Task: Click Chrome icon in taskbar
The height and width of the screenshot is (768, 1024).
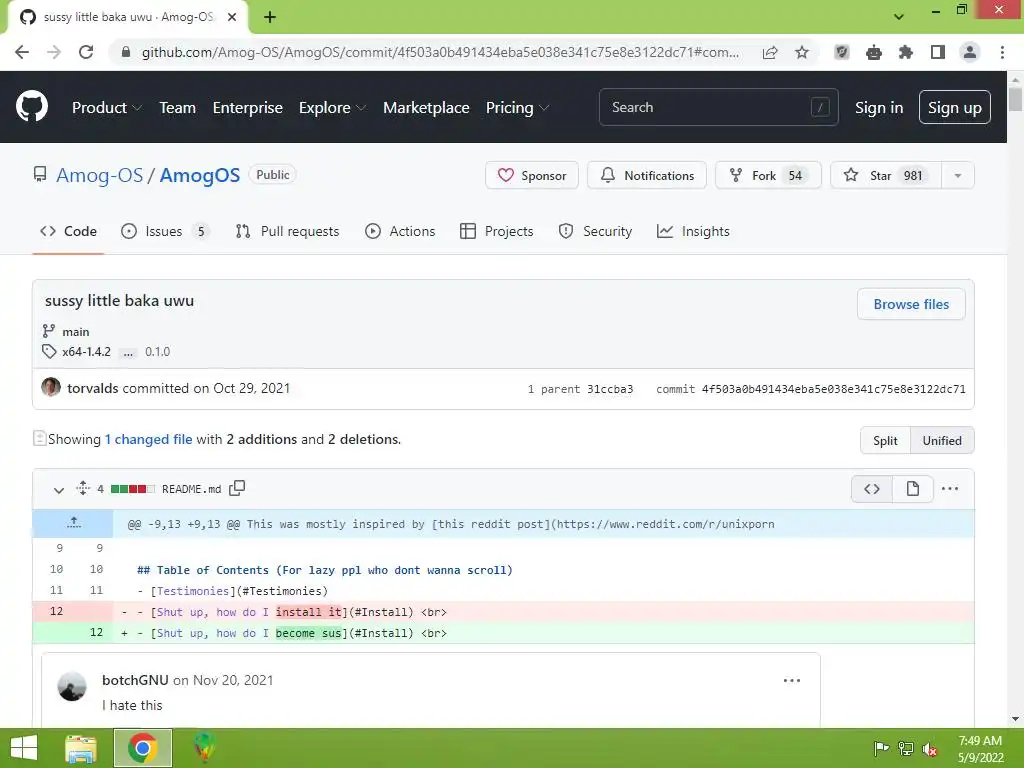Action: [143, 748]
